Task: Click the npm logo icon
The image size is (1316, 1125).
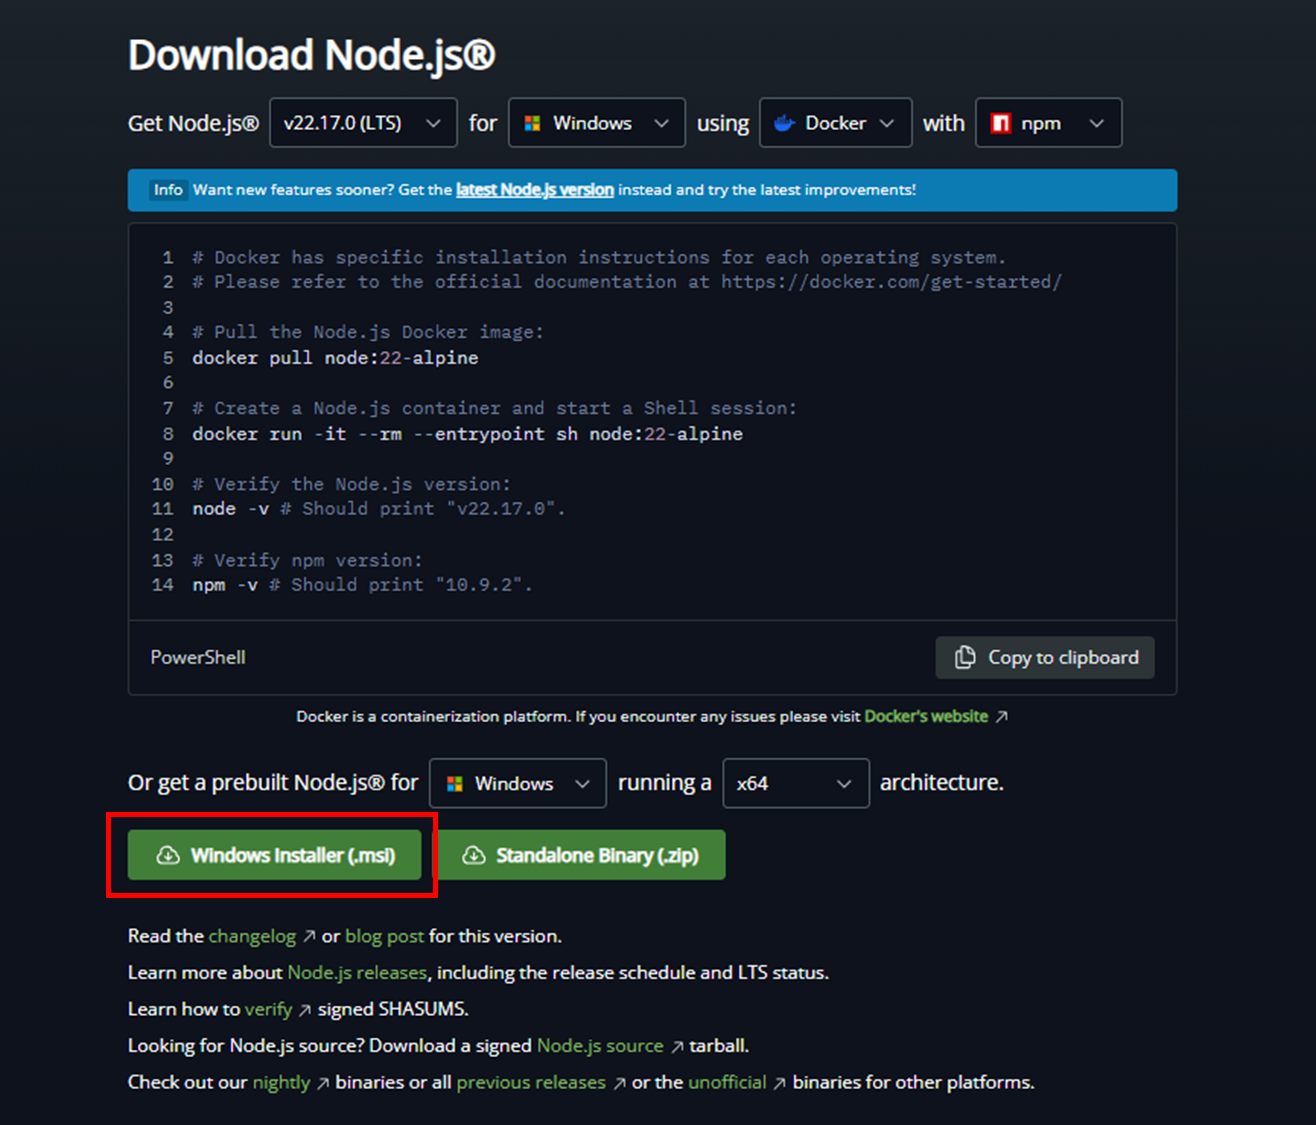Action: 1000,123
